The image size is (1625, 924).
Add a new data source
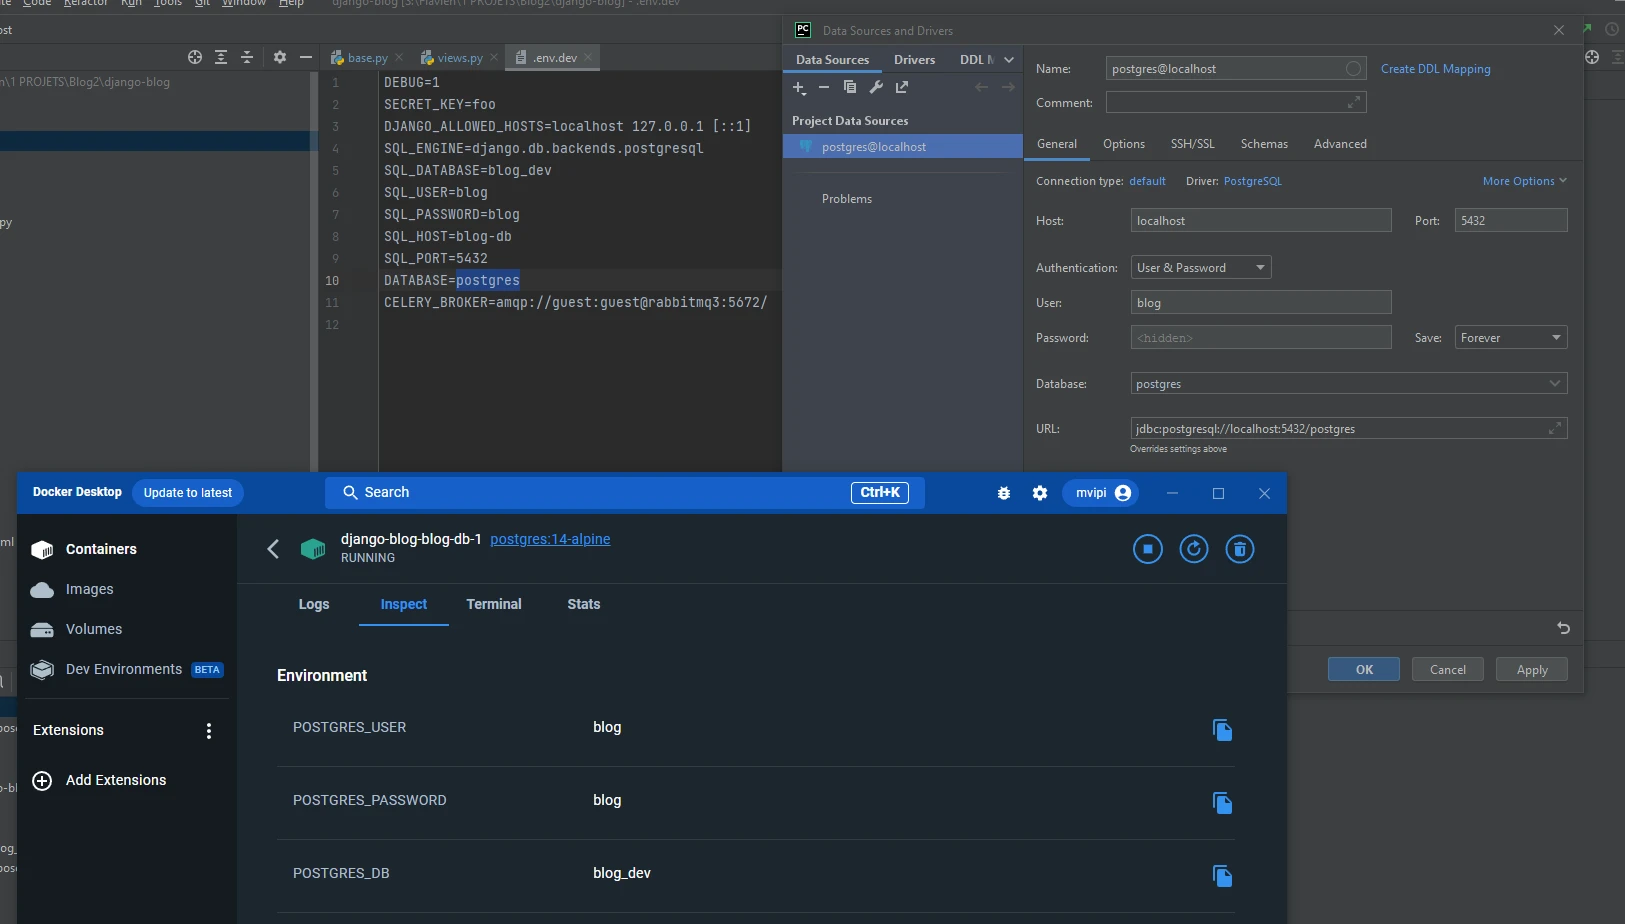point(799,88)
